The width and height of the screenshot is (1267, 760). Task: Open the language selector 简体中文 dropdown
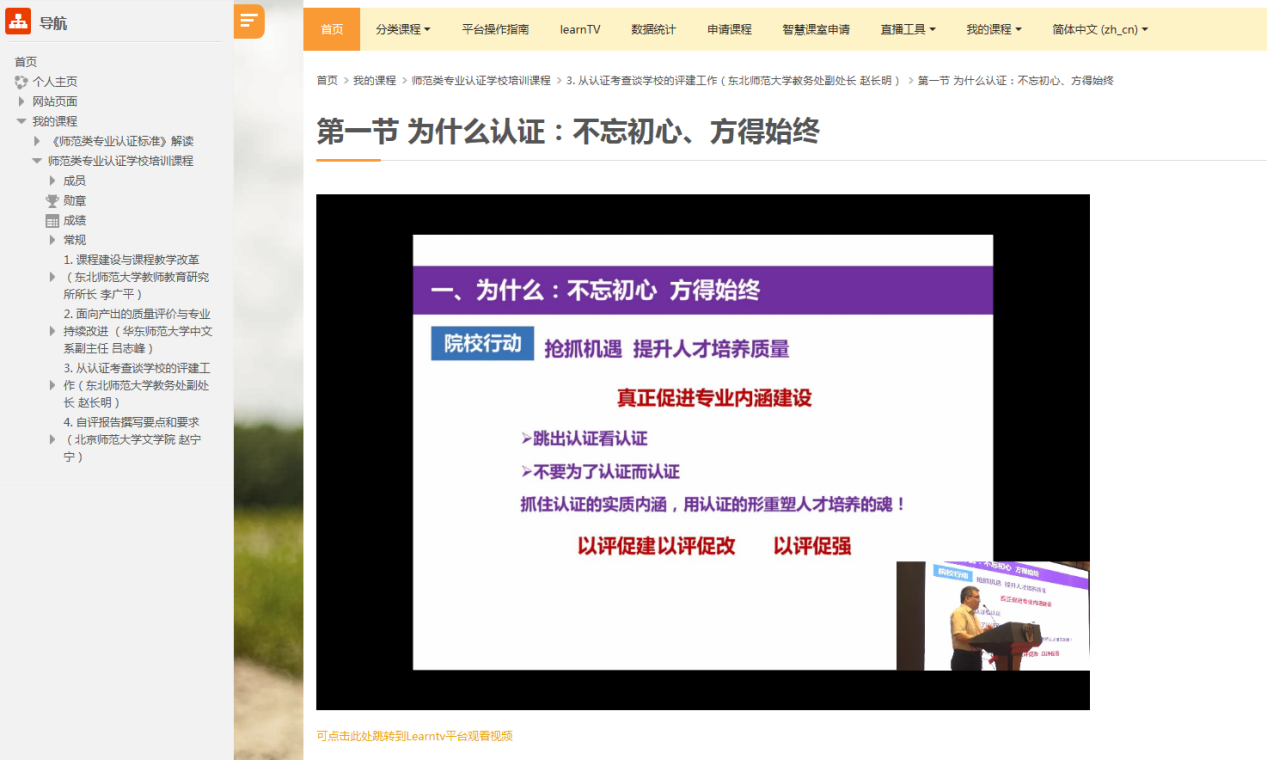pyautogui.click(x=1100, y=30)
